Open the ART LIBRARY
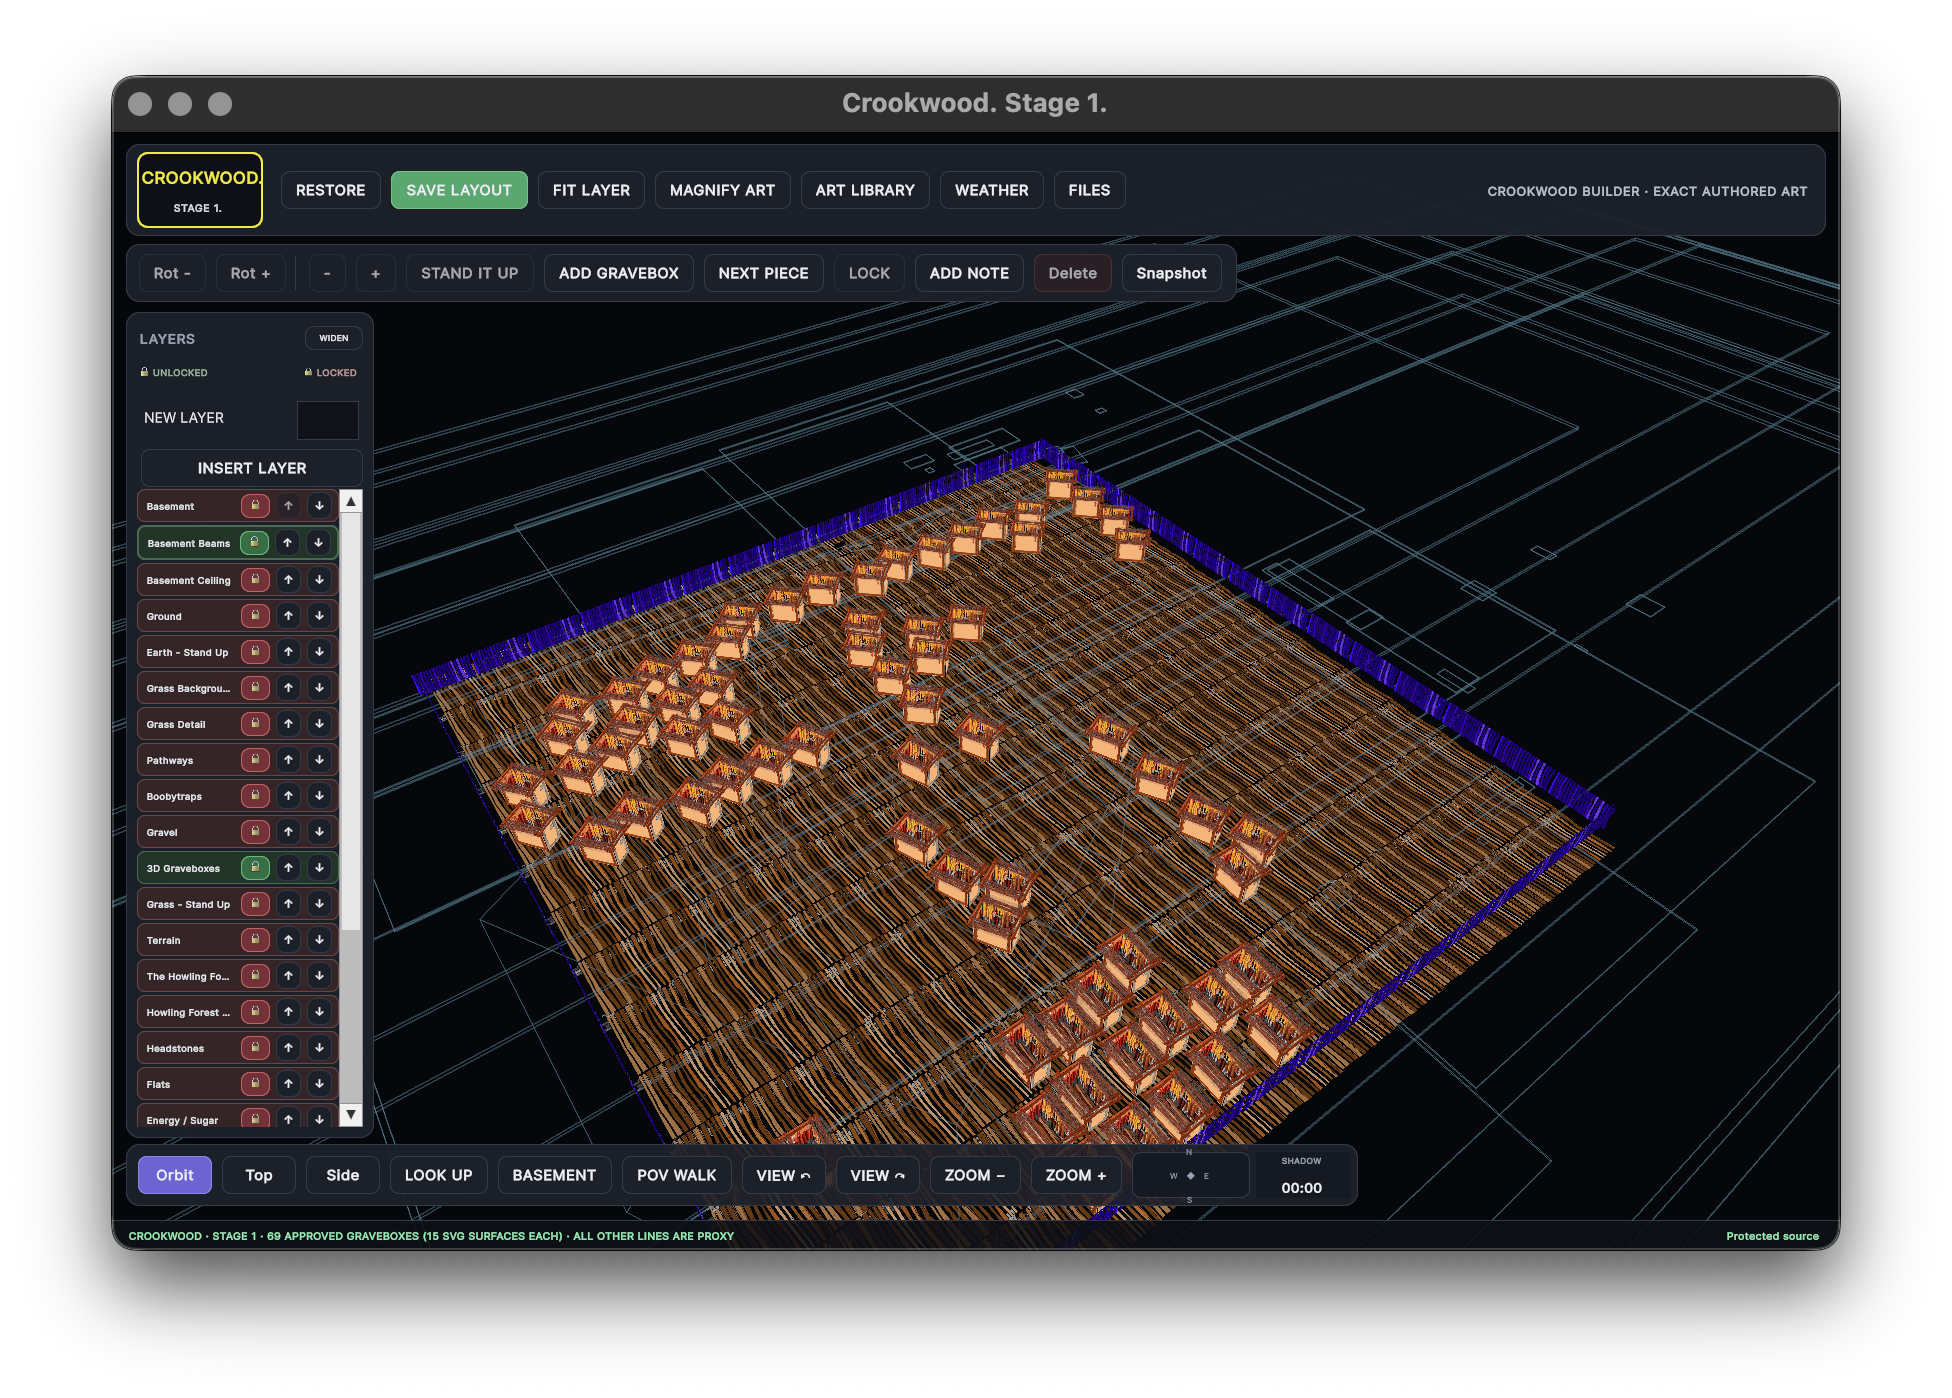This screenshot has width=1952, height=1398. point(865,190)
